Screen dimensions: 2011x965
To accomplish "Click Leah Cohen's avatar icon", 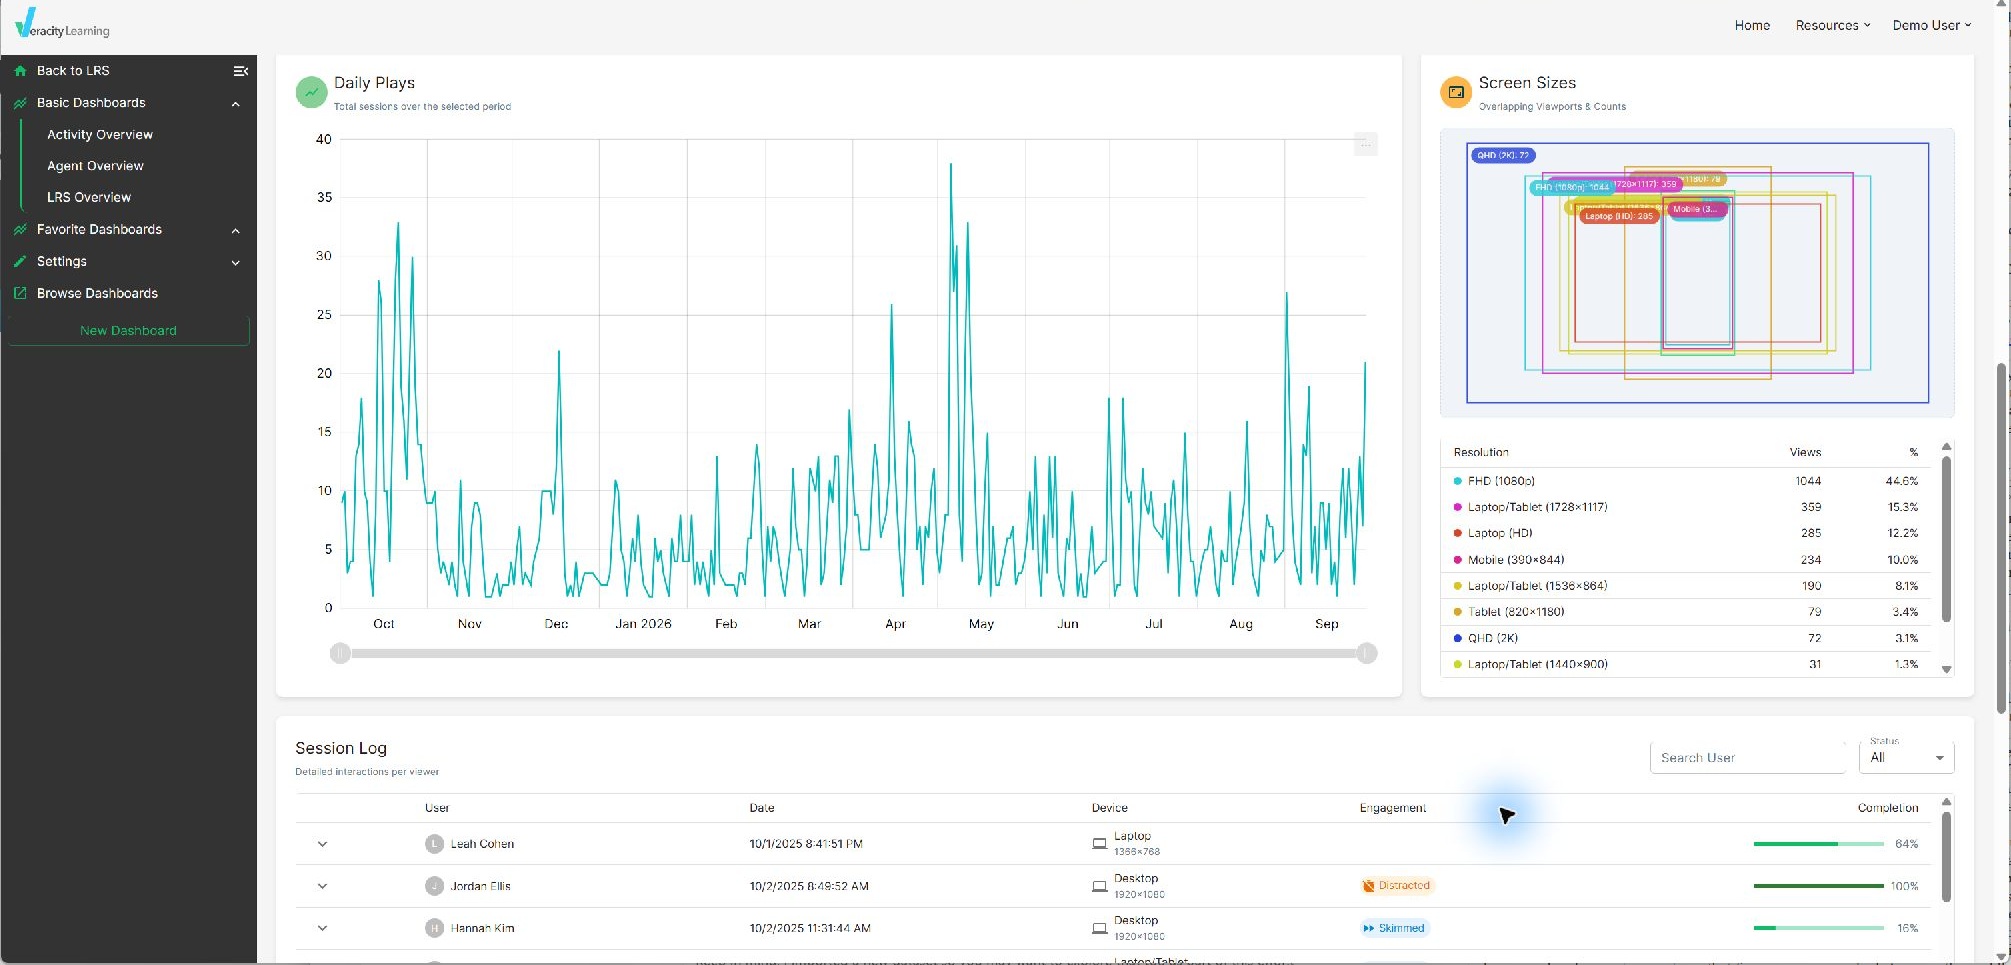I will pyautogui.click(x=434, y=844).
